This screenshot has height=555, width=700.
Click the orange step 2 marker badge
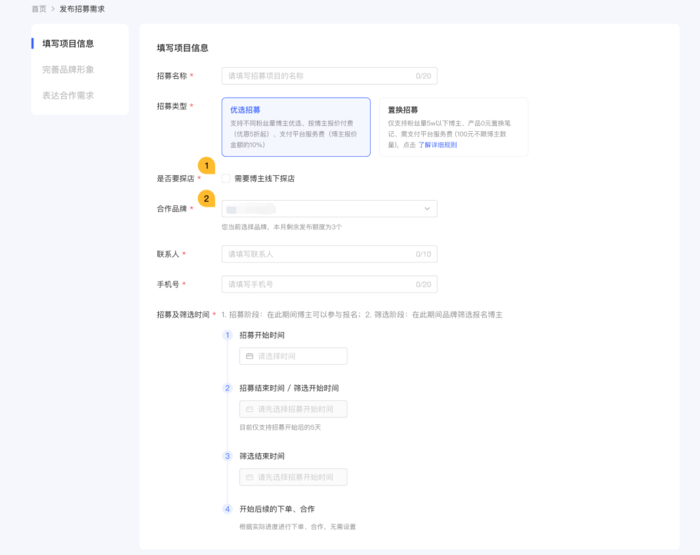point(207,198)
